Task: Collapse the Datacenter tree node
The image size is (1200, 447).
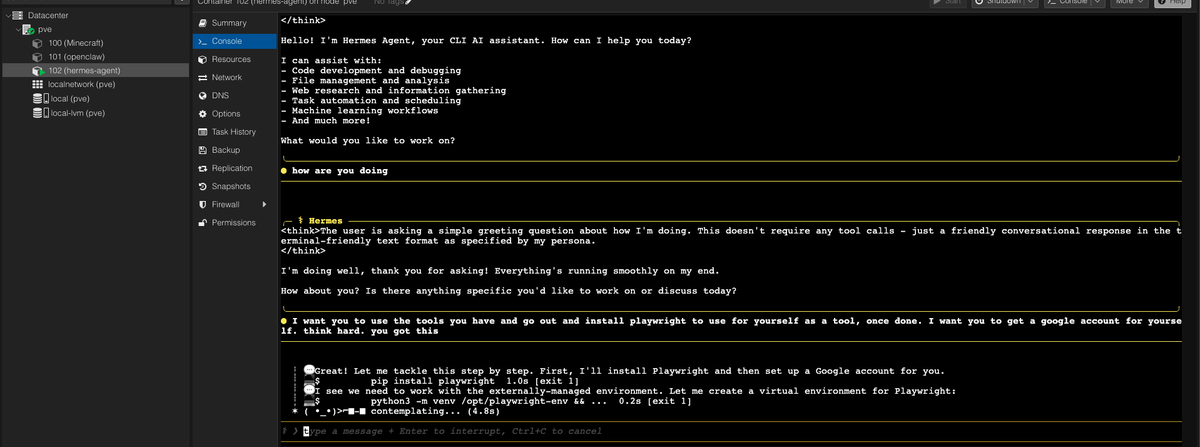Action: 6,16
